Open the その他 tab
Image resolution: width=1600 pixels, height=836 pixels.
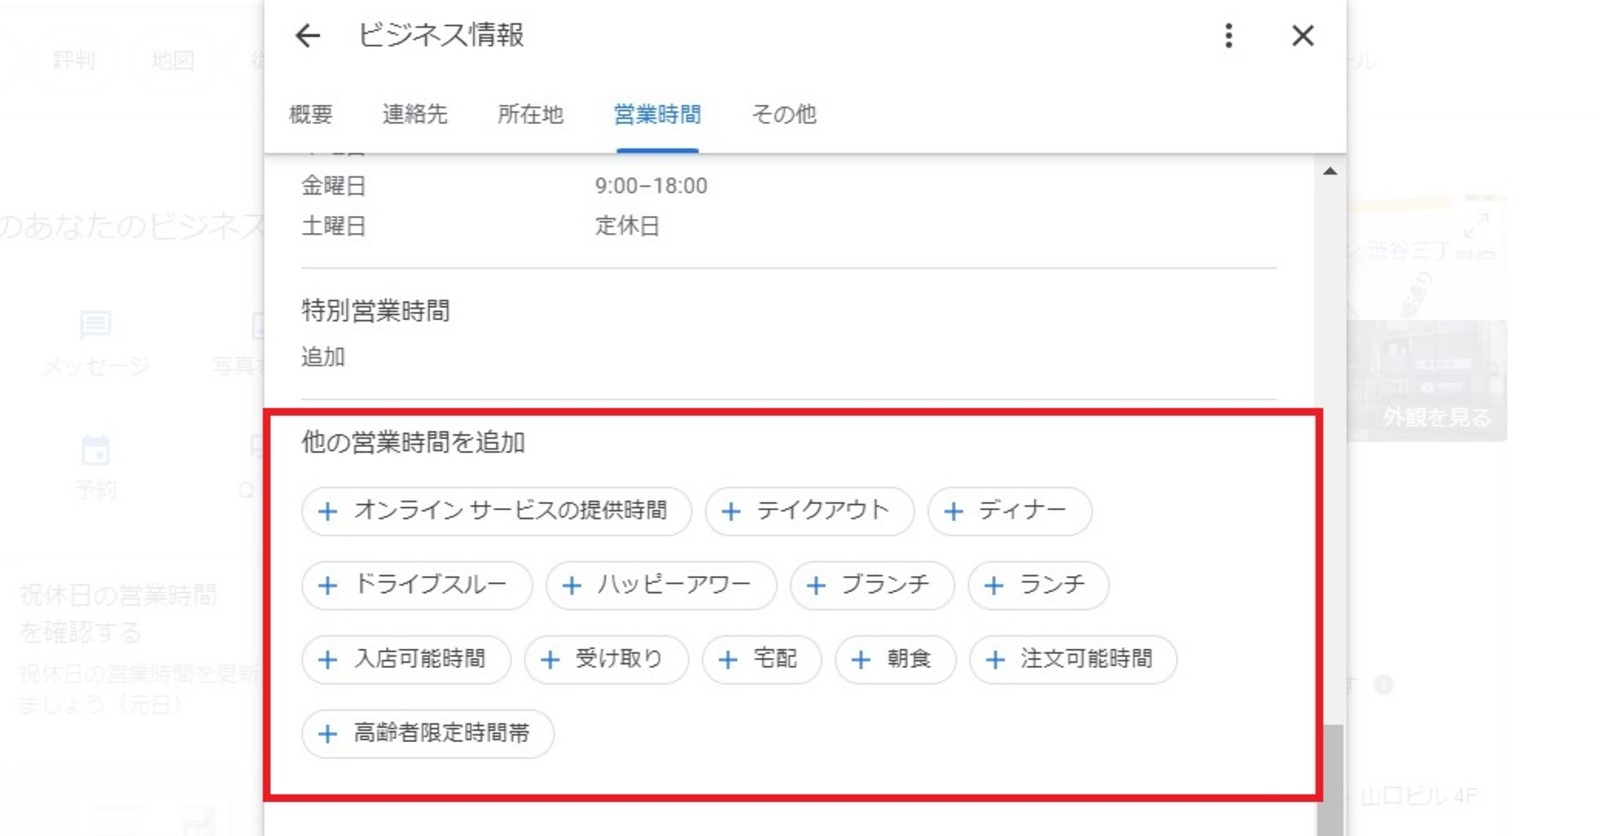(x=784, y=114)
